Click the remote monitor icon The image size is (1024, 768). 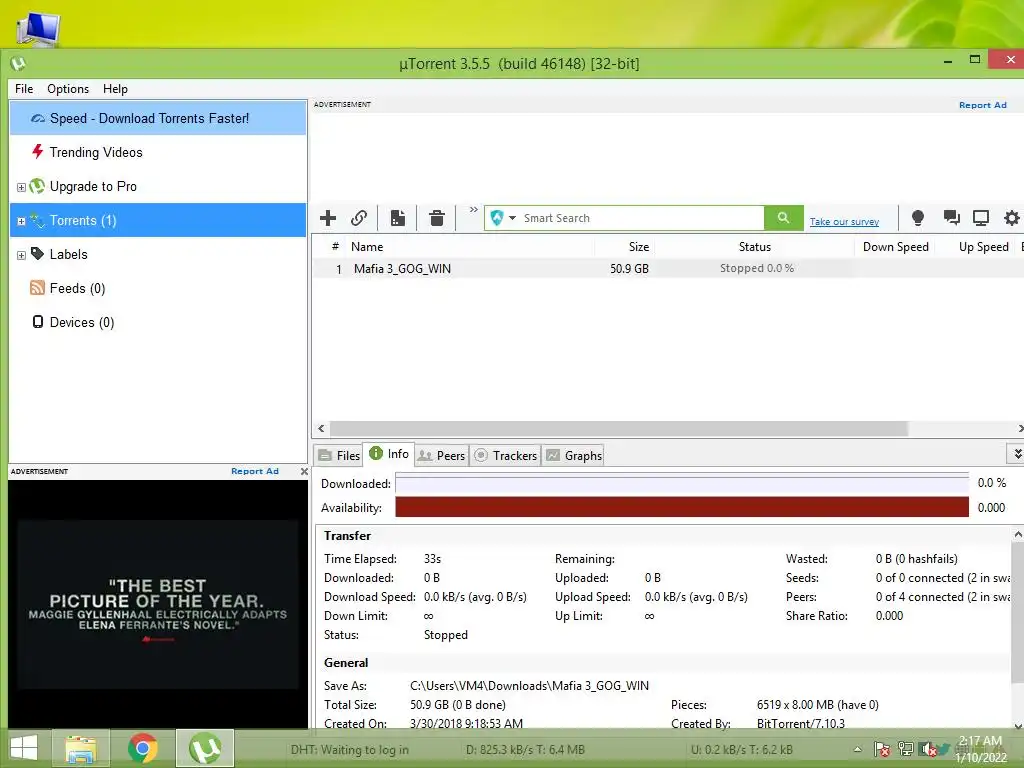point(981,218)
